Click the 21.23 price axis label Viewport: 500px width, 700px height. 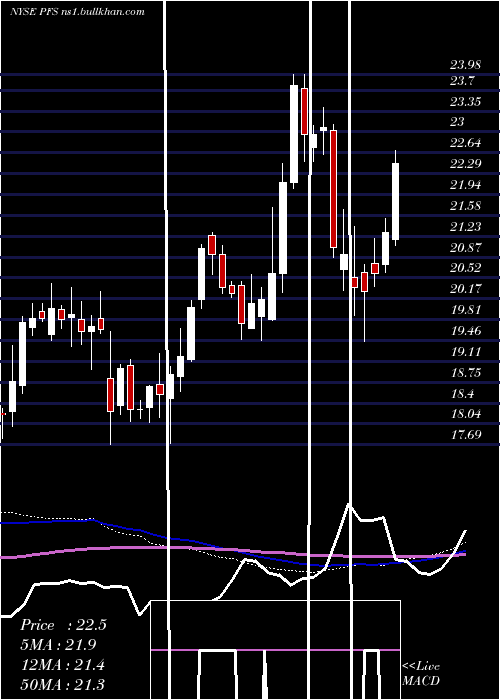pyautogui.click(x=465, y=227)
